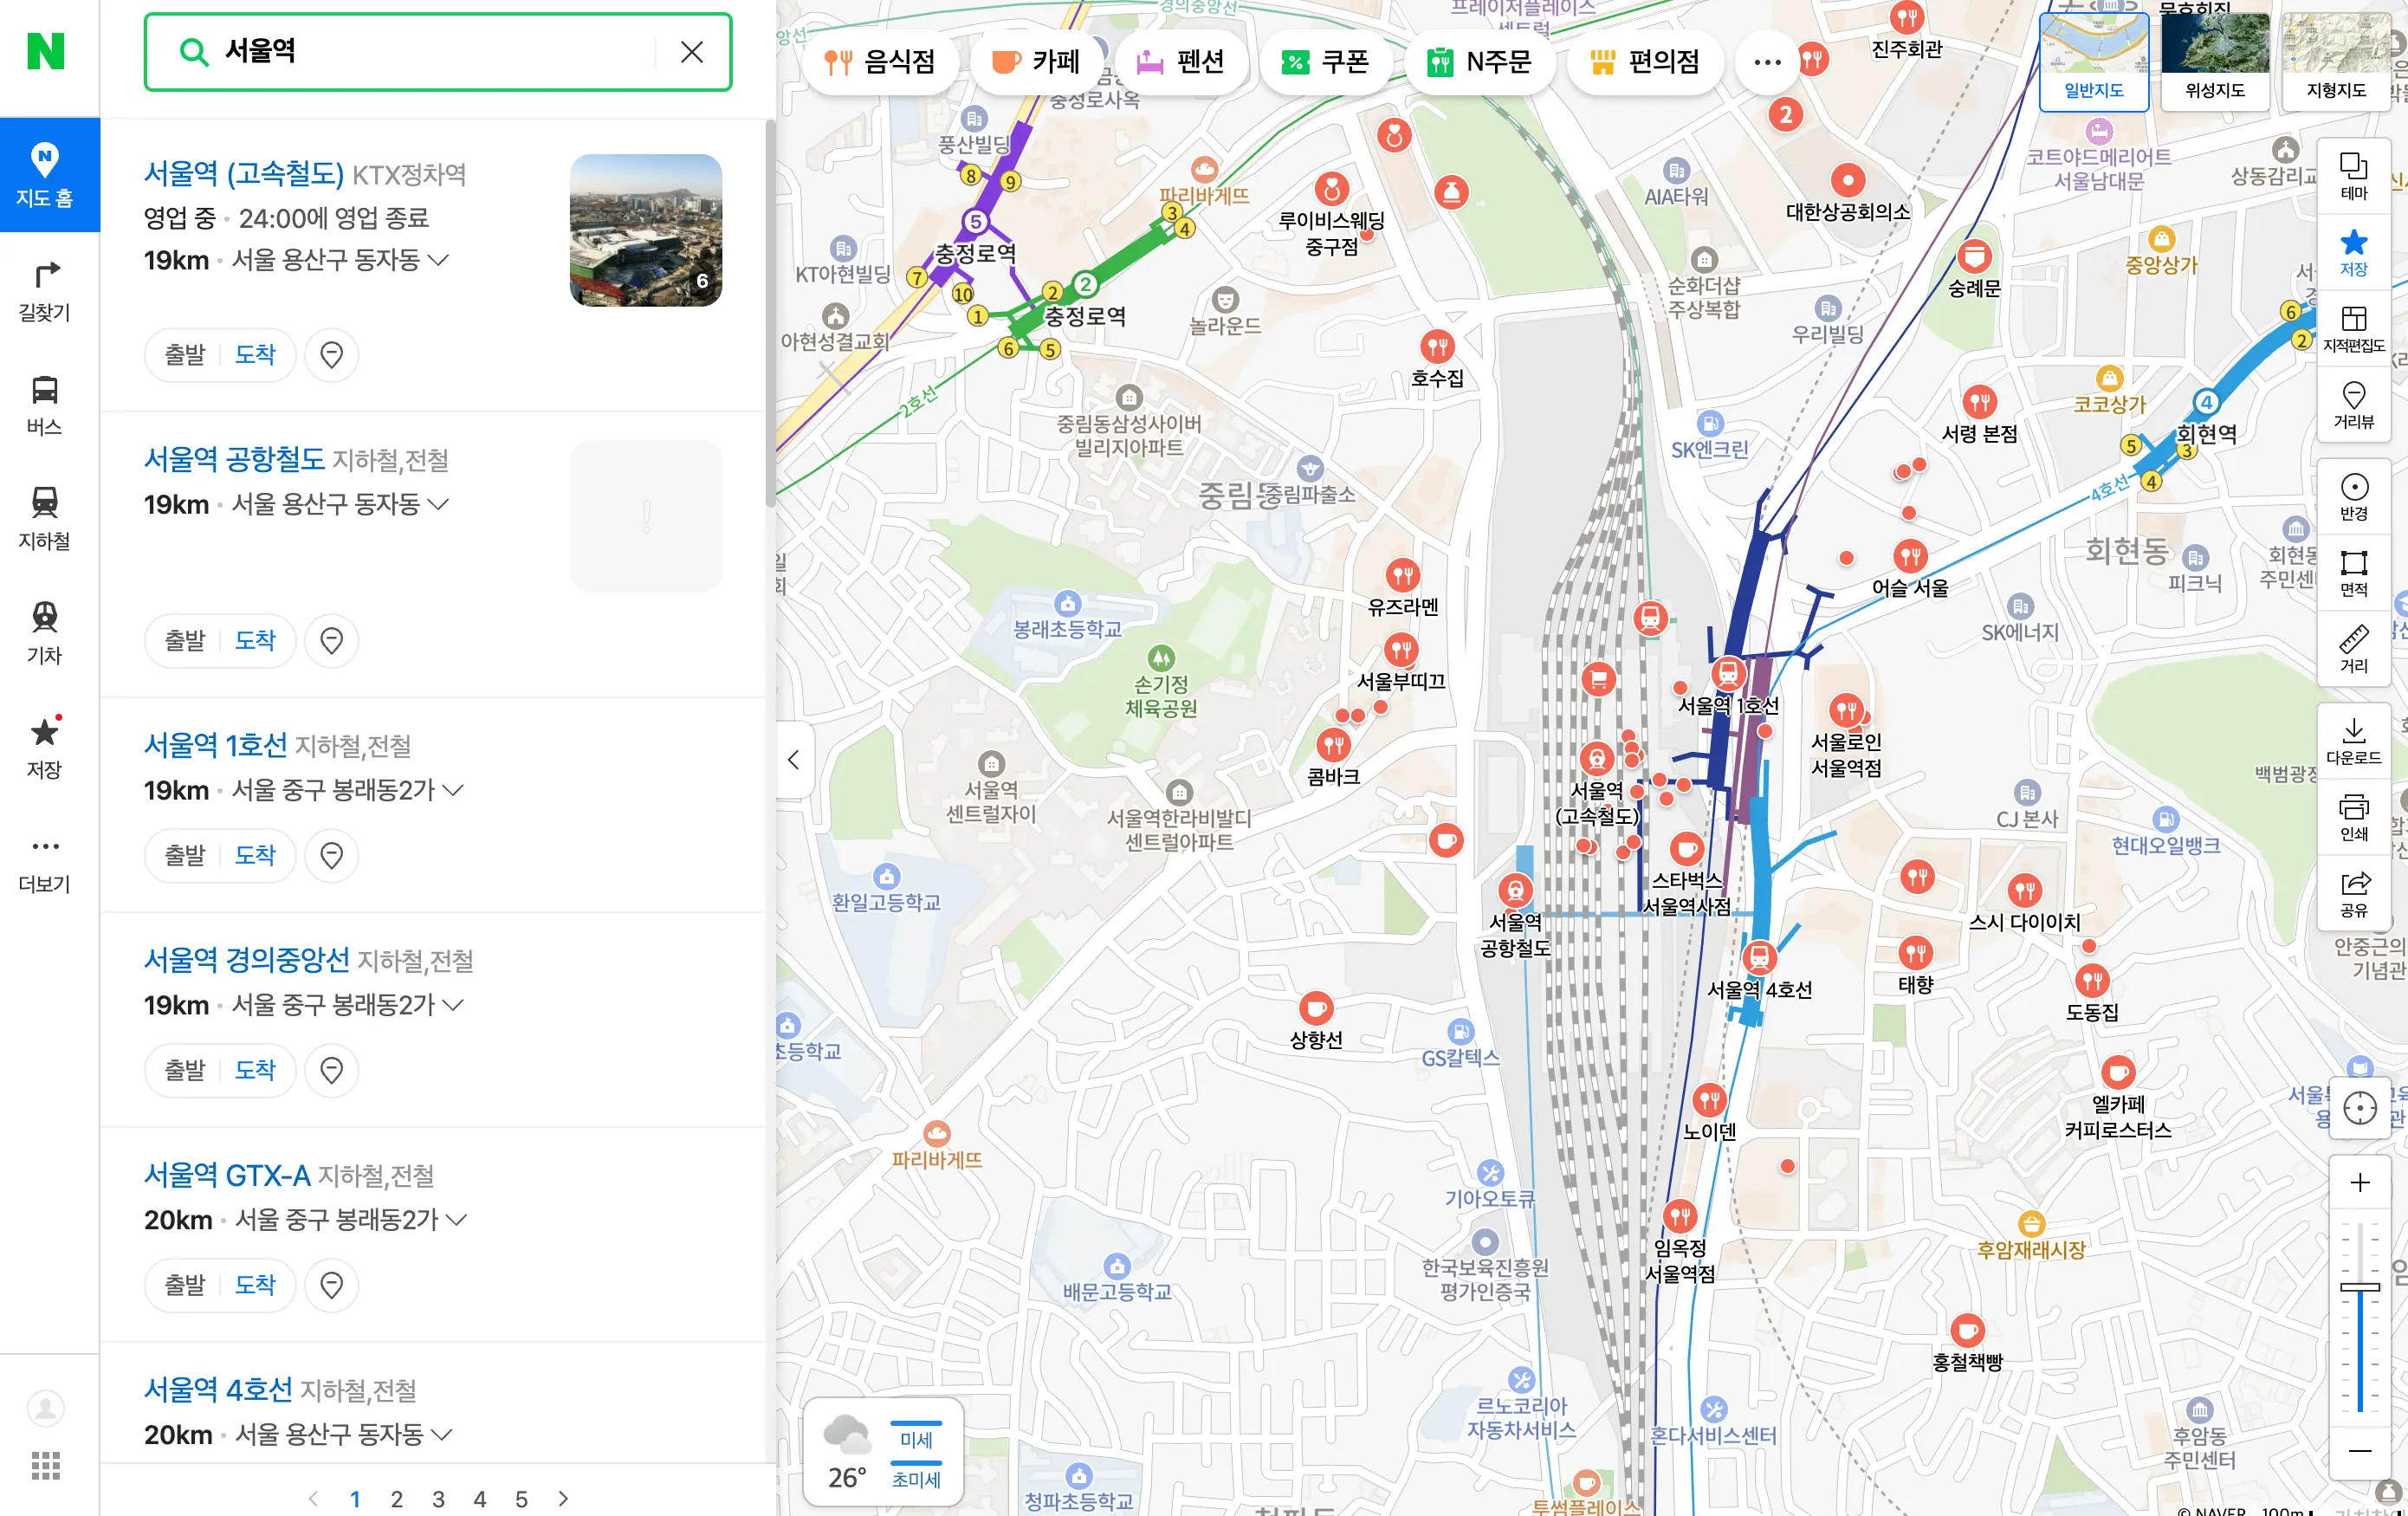
Task: Click 다운로드 map download
Action: (2353, 741)
